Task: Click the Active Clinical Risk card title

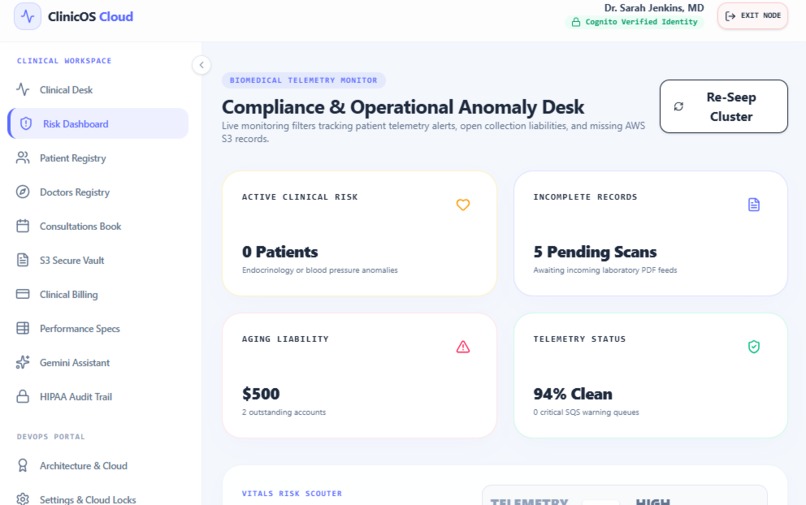Action: pos(300,197)
